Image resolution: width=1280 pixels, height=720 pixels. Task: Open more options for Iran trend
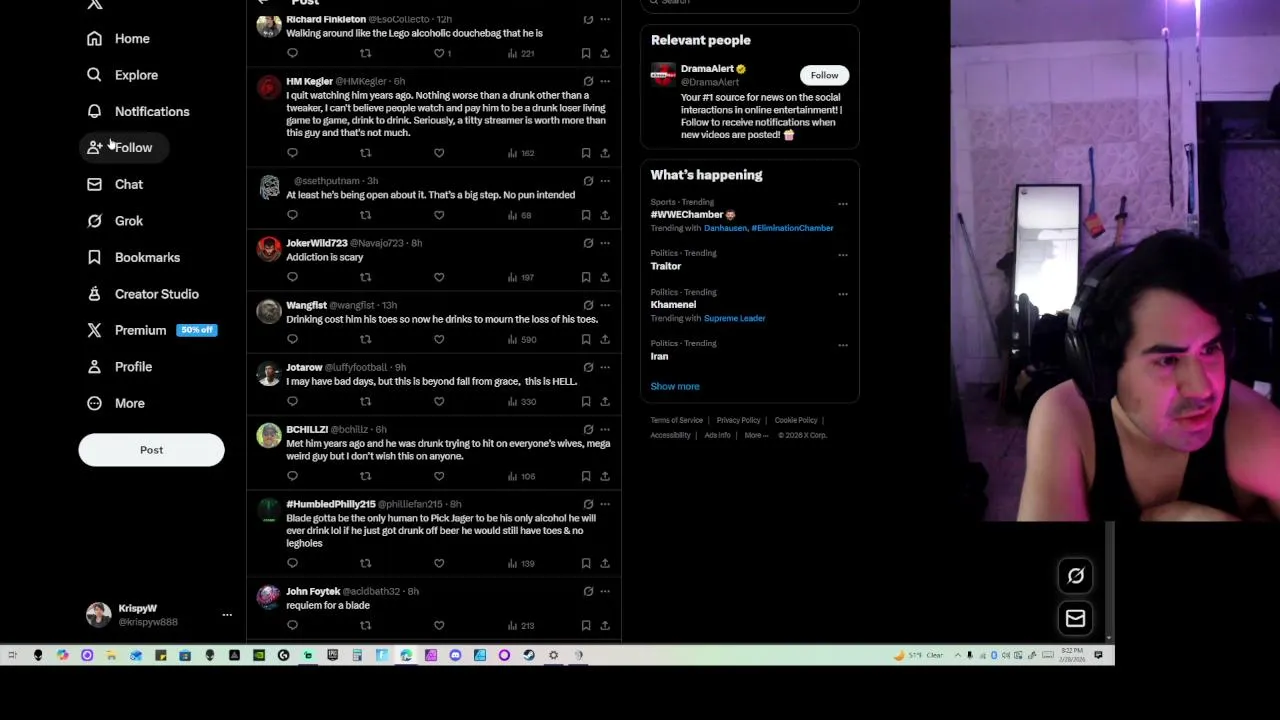coord(843,345)
